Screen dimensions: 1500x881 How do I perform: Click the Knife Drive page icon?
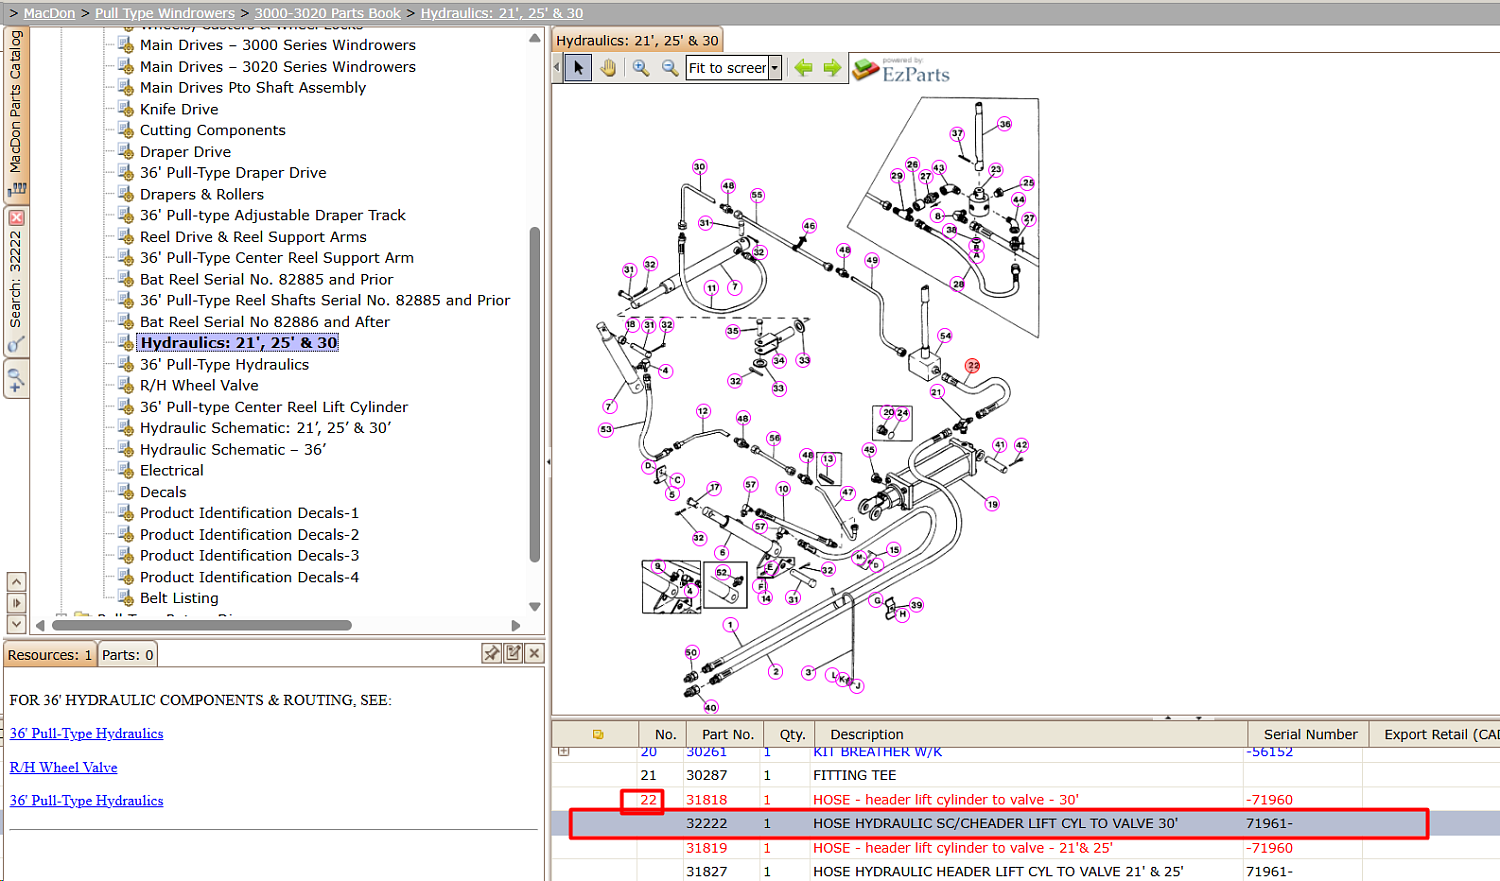point(126,109)
